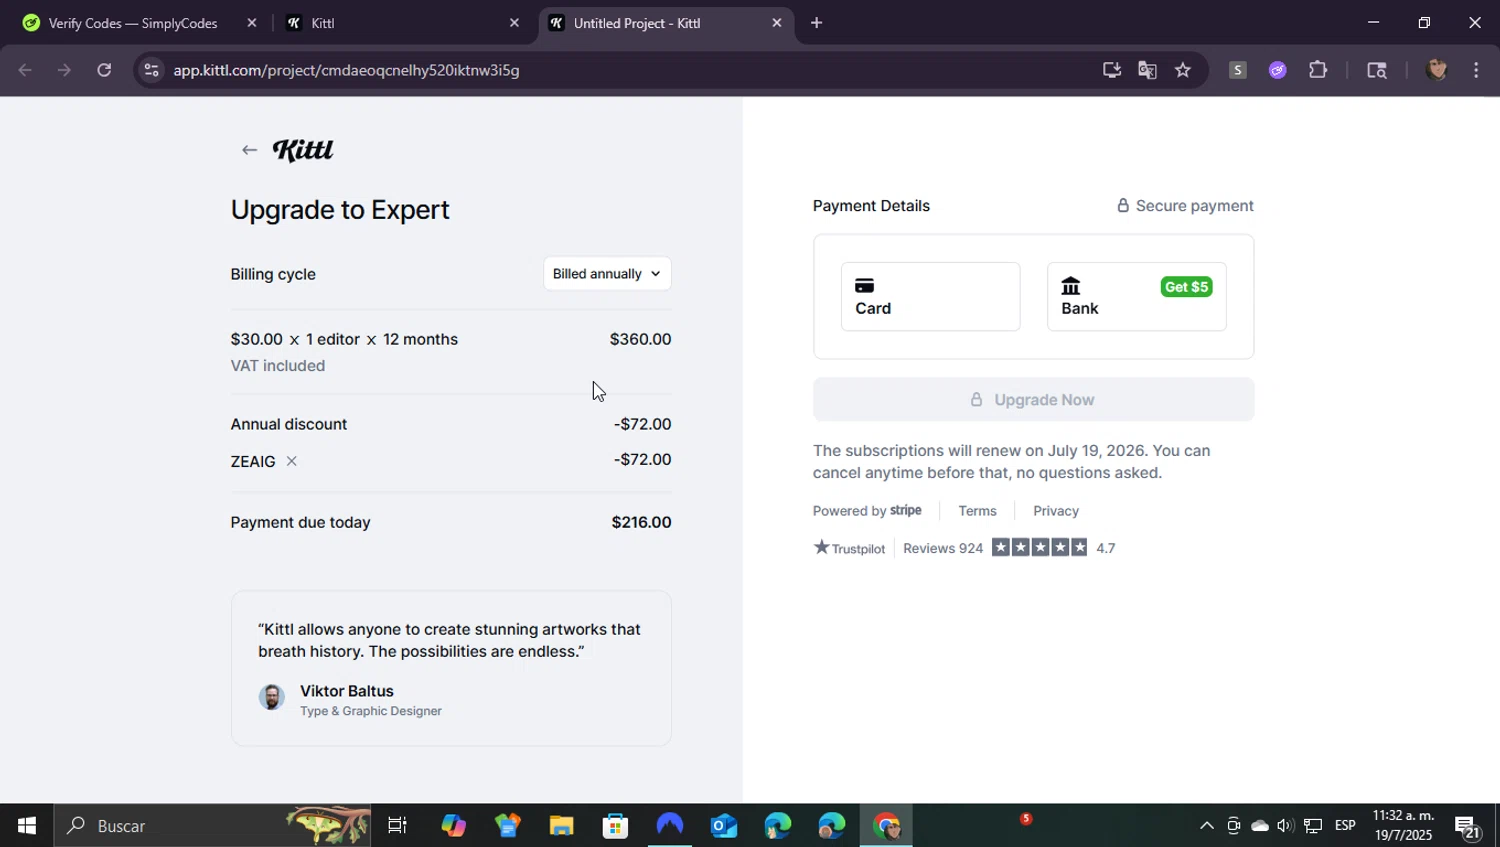Open the Privacy link

(1056, 511)
